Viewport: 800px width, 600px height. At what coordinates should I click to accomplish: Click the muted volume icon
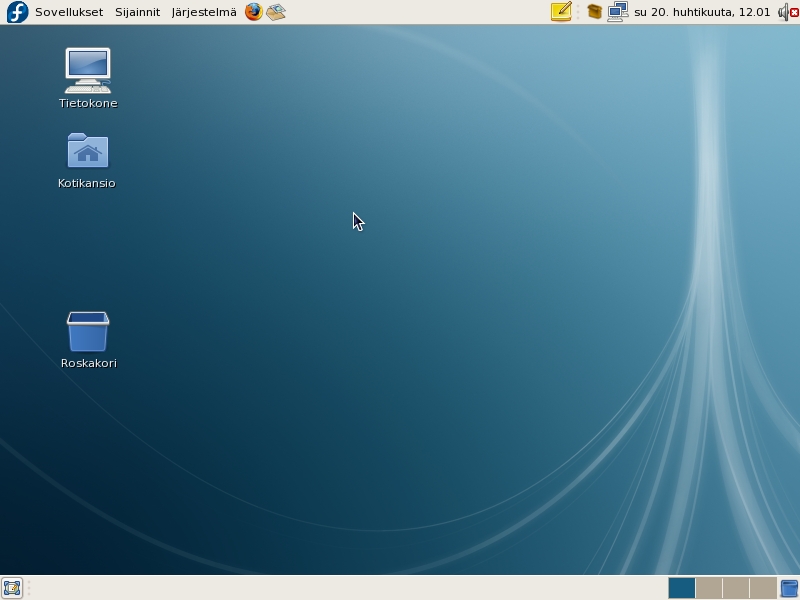pyautogui.click(x=787, y=12)
